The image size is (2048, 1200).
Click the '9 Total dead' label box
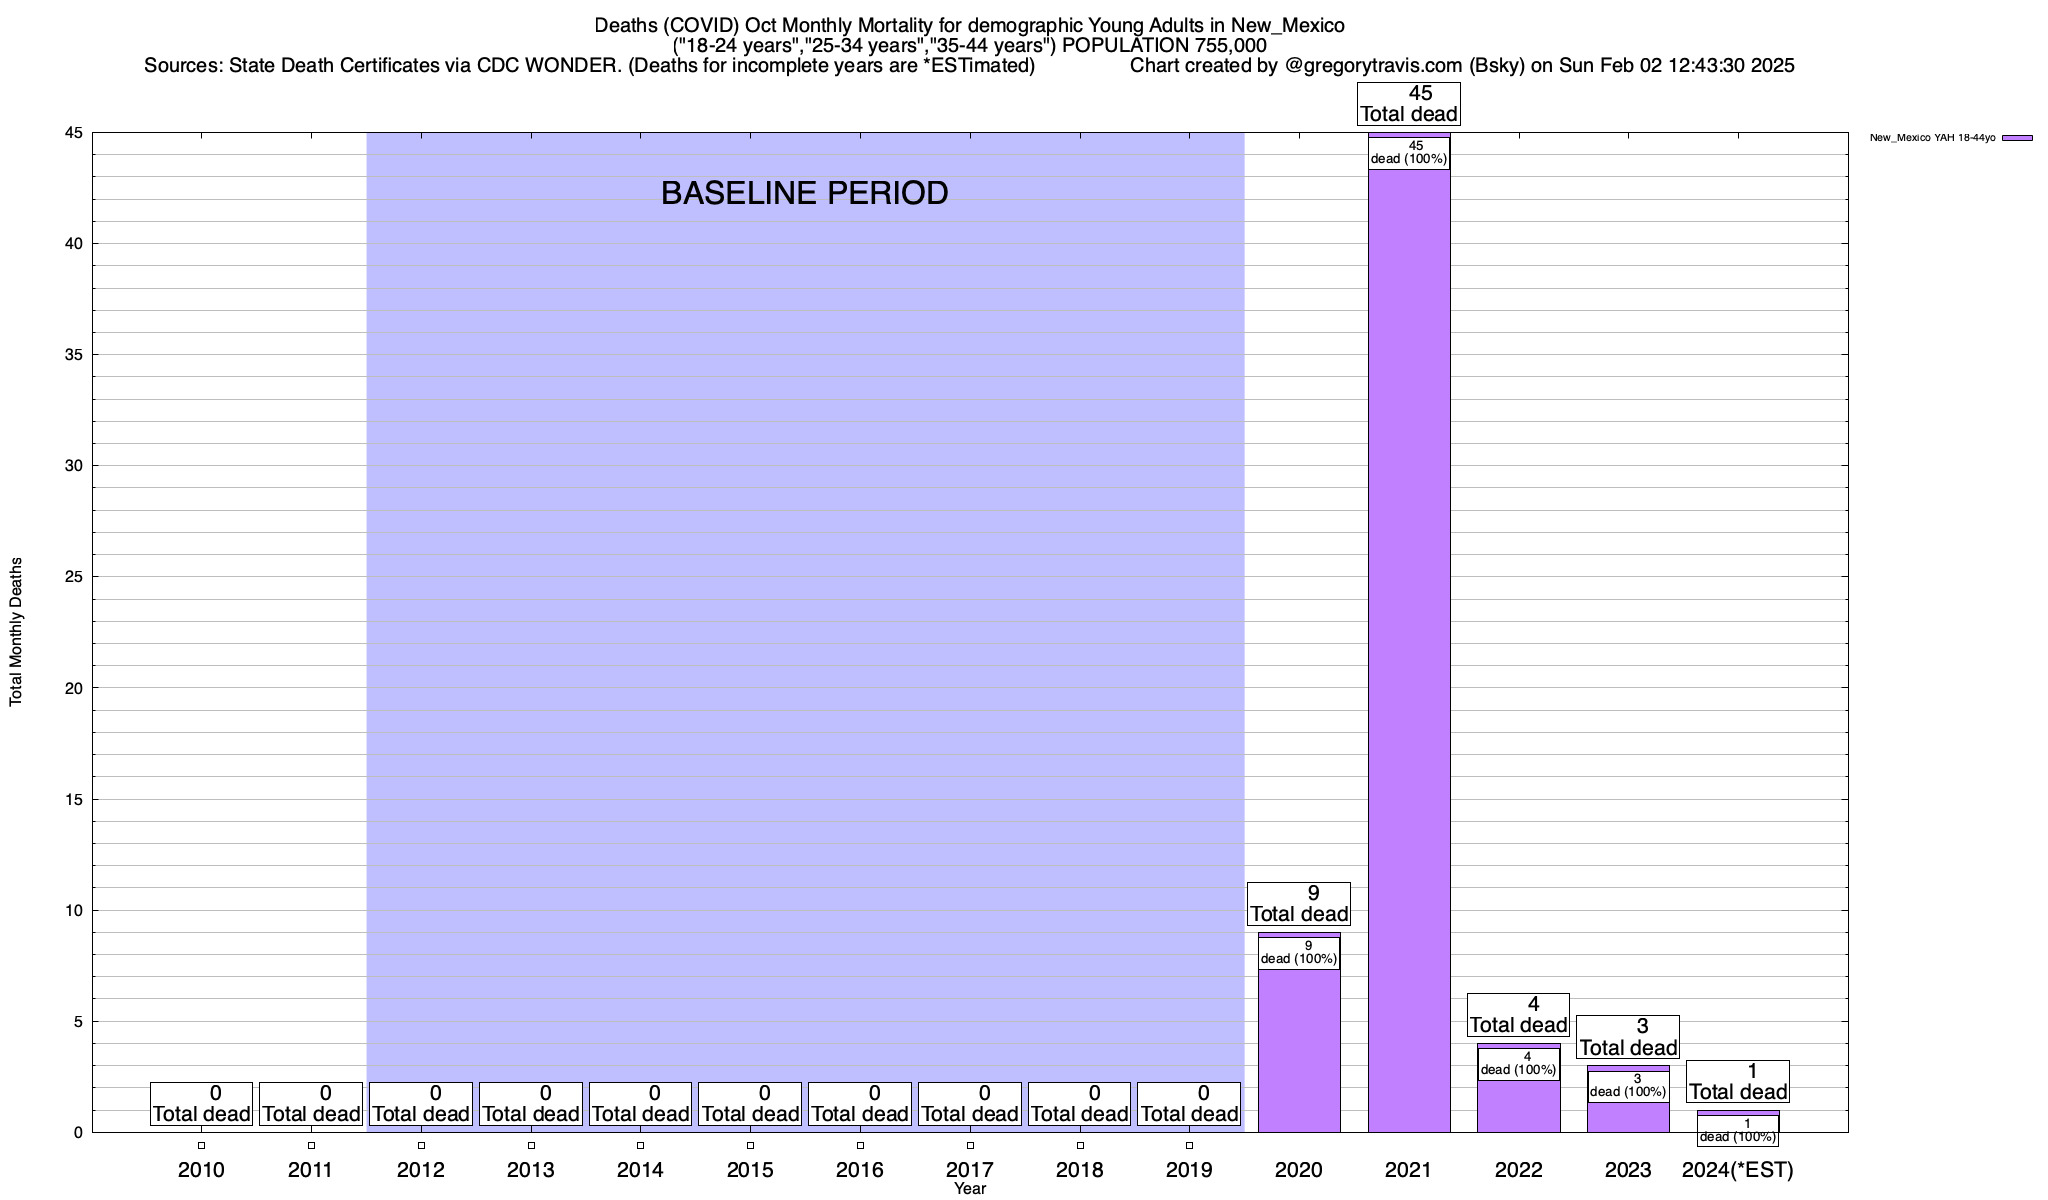[x=1298, y=904]
